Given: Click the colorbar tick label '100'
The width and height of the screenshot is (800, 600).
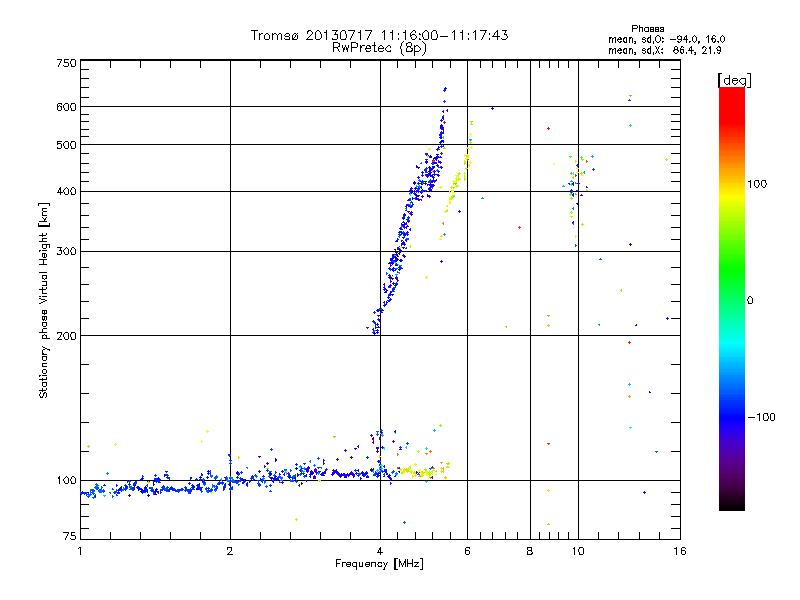Looking at the screenshot, I should 757,184.
